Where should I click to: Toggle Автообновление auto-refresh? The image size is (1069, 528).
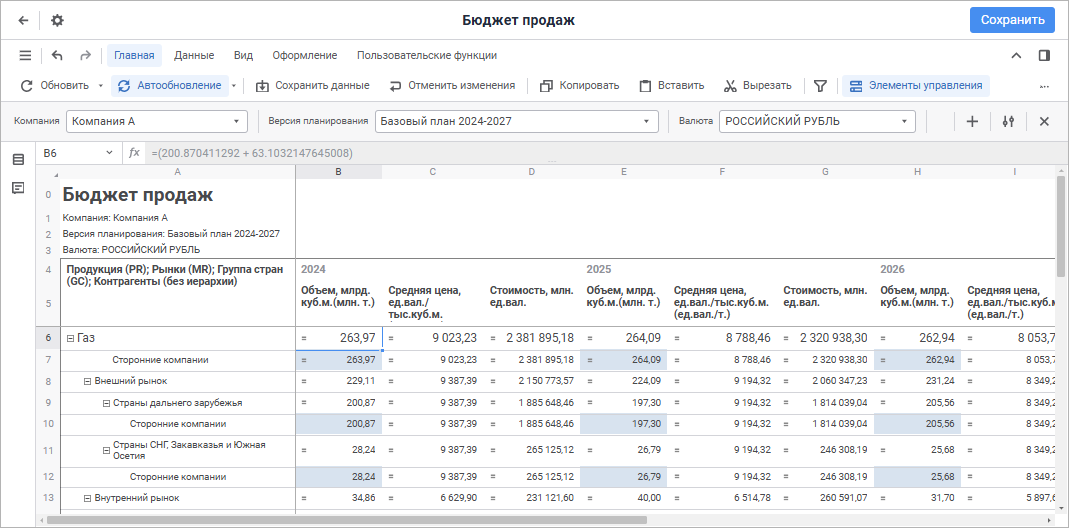coord(169,86)
